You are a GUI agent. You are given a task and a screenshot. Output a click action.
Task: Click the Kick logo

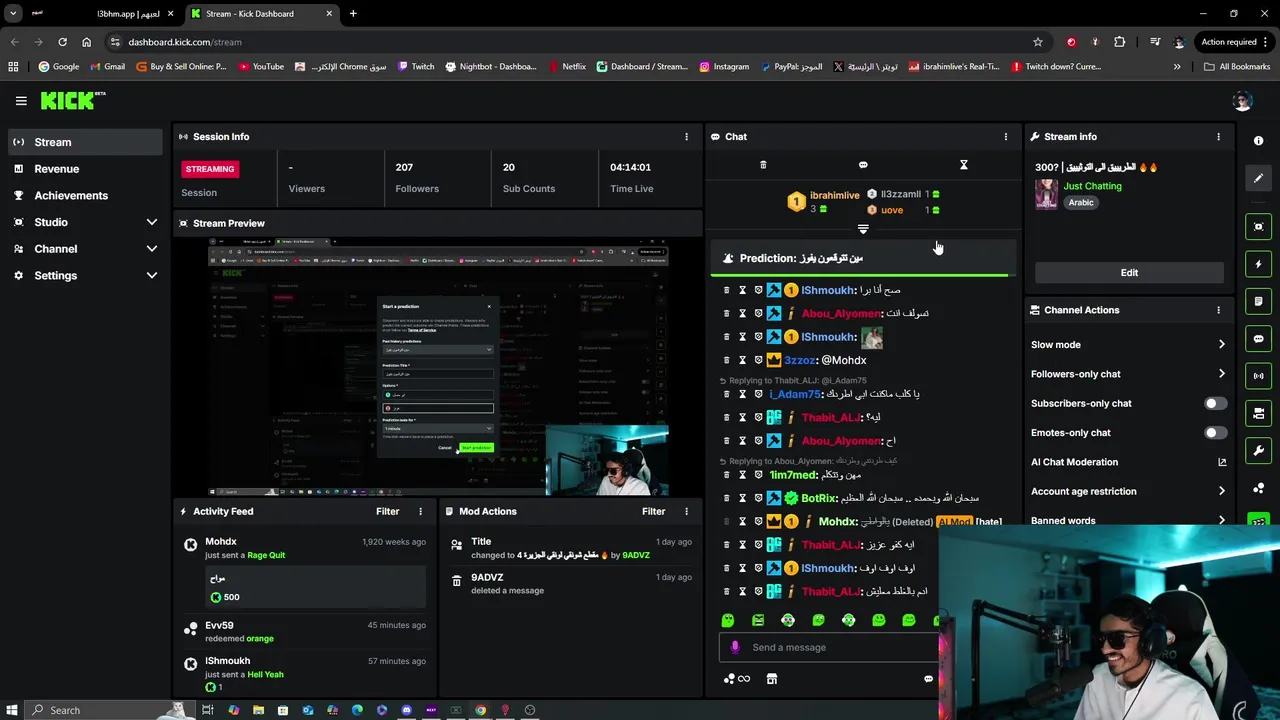(x=72, y=100)
